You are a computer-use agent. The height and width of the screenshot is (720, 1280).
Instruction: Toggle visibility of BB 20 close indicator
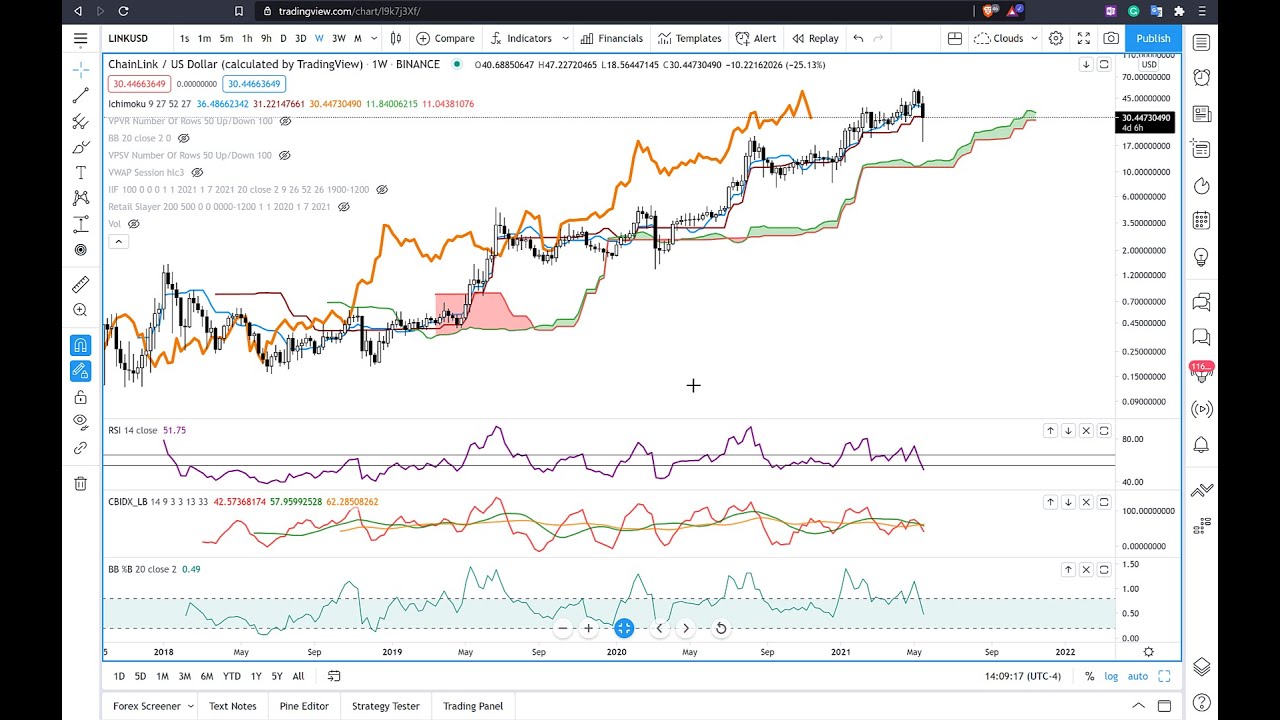click(183, 138)
